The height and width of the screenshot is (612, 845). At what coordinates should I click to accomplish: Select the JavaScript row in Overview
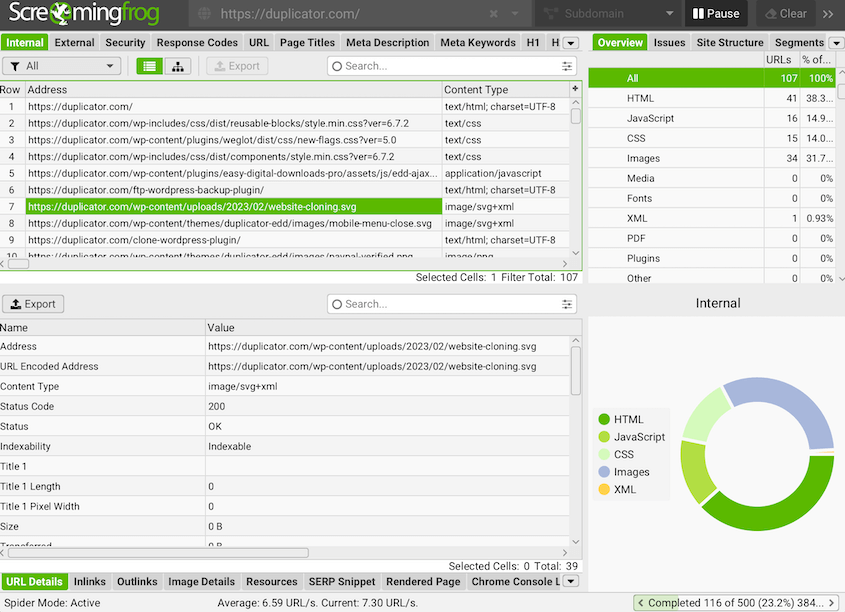pos(711,119)
